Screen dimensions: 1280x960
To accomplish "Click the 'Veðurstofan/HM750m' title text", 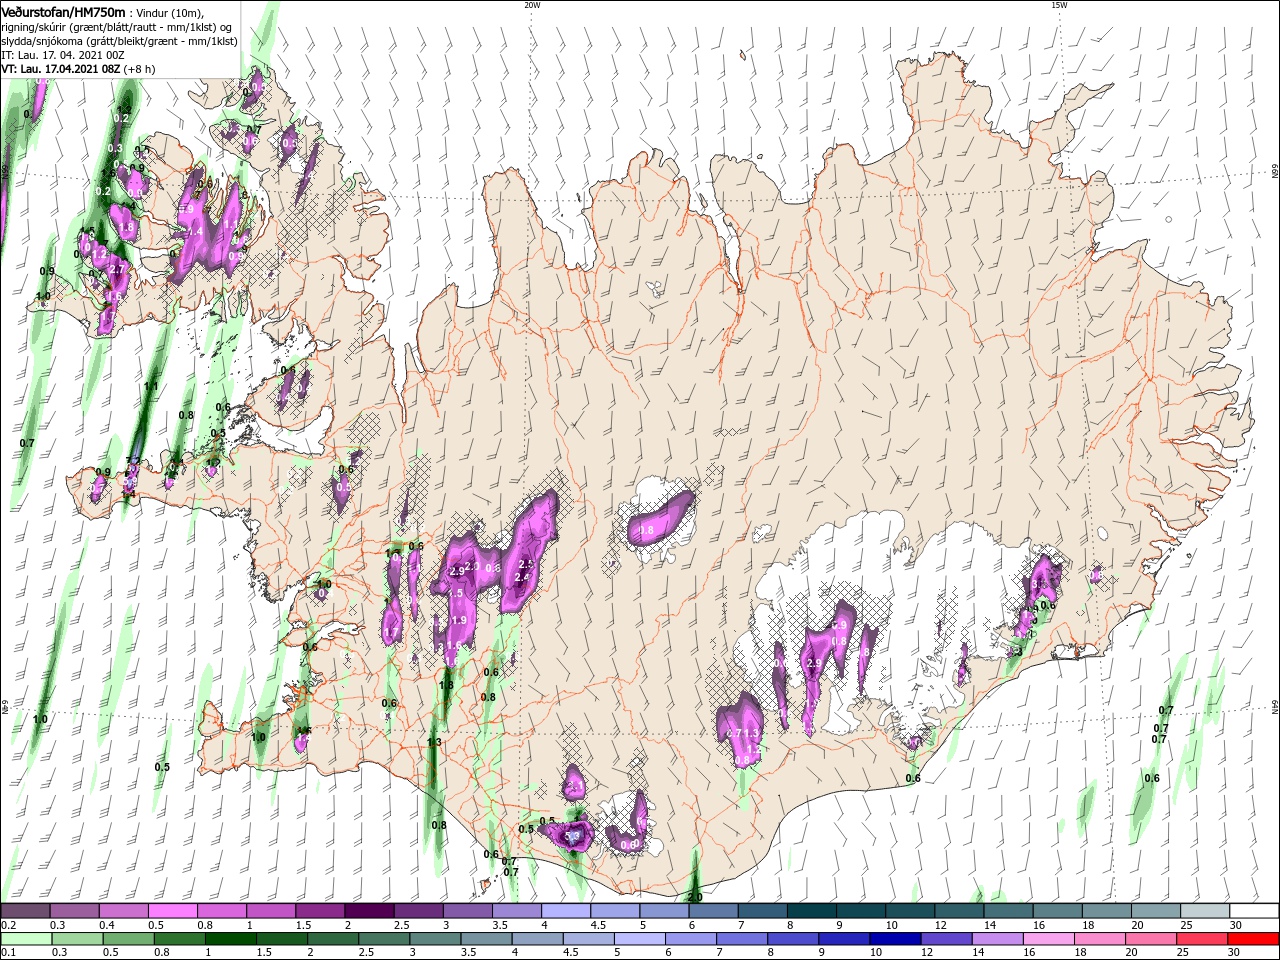I will 63,11.
